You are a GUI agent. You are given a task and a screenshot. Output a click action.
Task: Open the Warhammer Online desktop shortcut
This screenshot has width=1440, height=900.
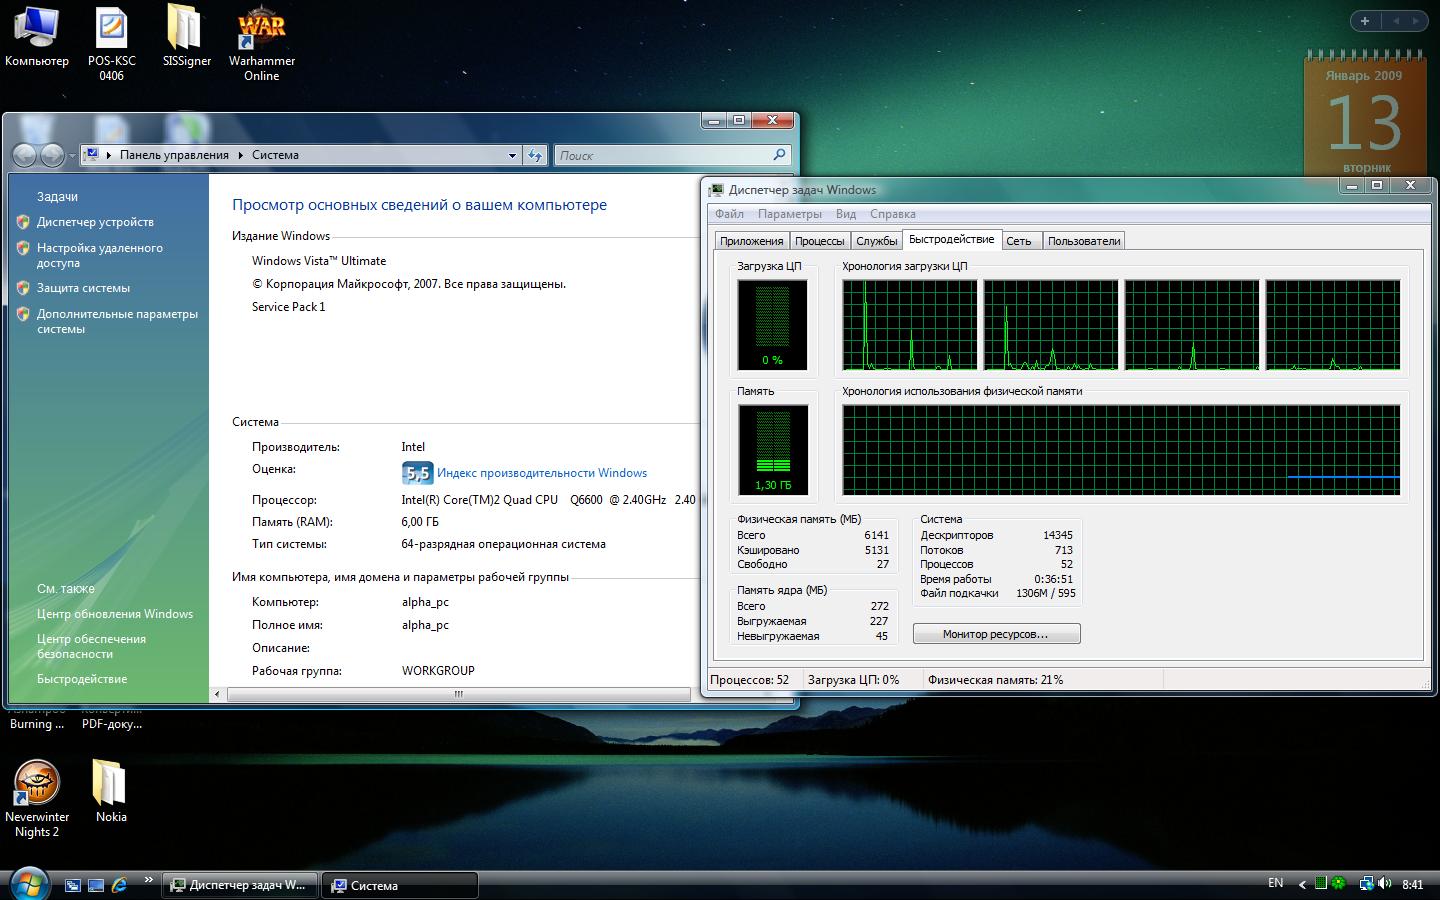261,30
